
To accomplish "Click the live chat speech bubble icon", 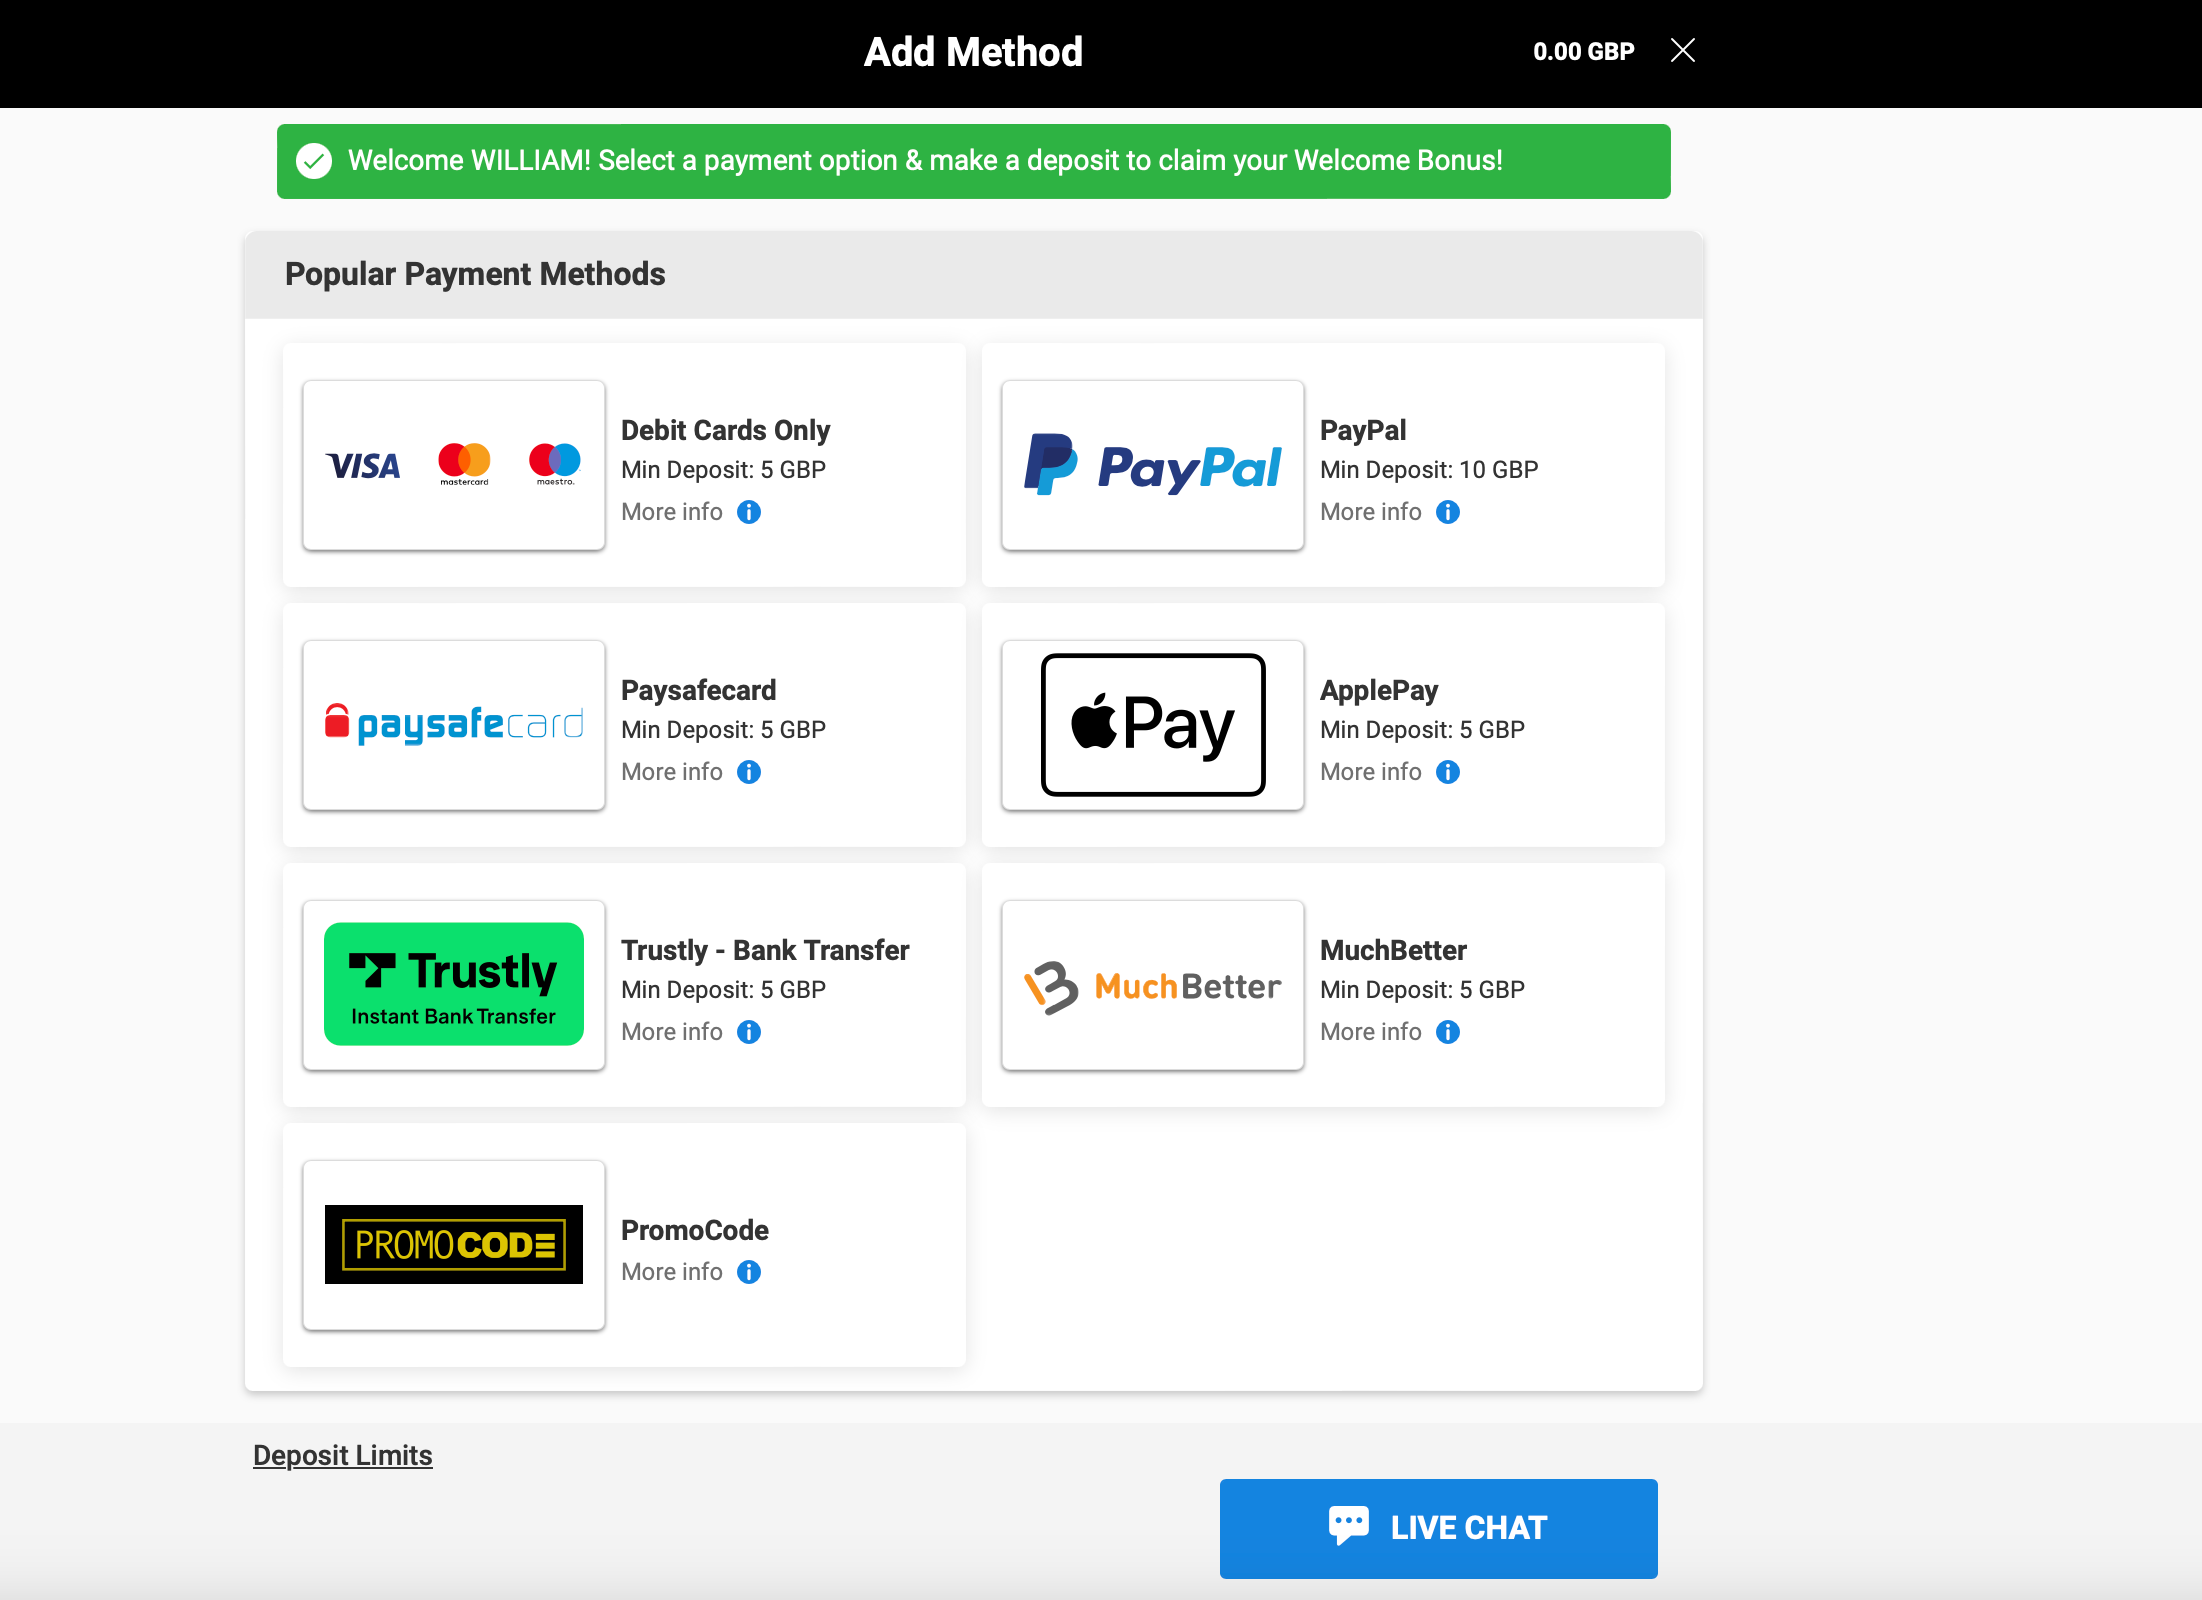I will tap(1349, 1526).
